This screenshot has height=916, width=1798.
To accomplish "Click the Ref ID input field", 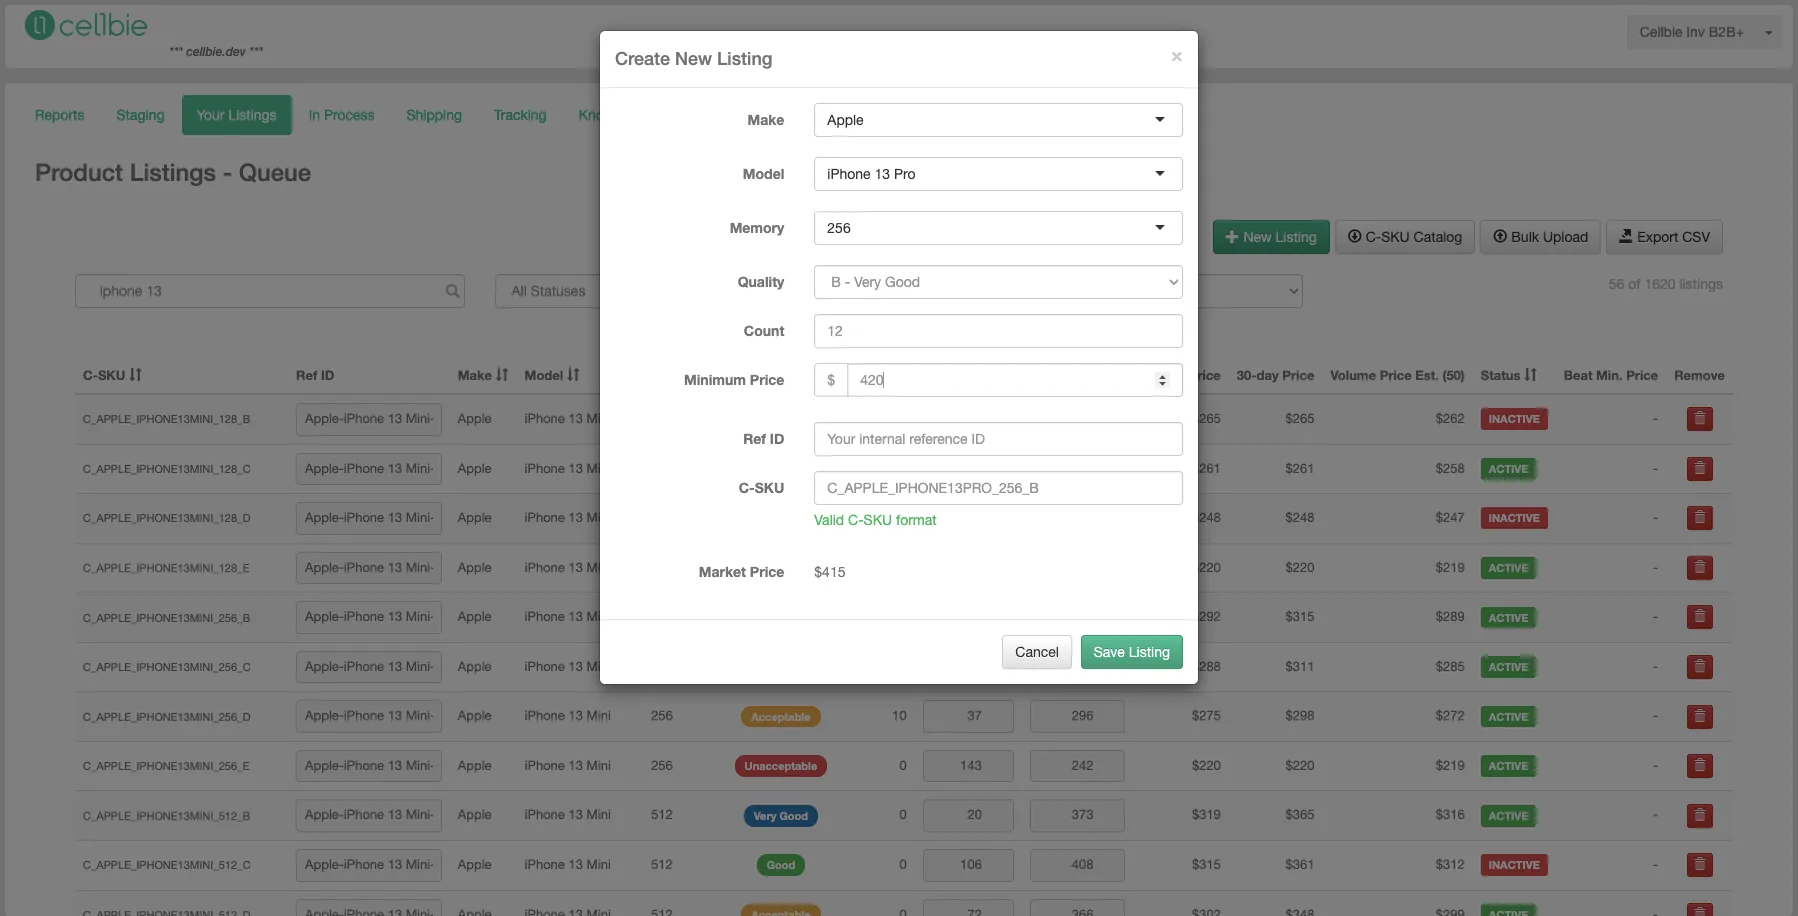I will [x=998, y=439].
